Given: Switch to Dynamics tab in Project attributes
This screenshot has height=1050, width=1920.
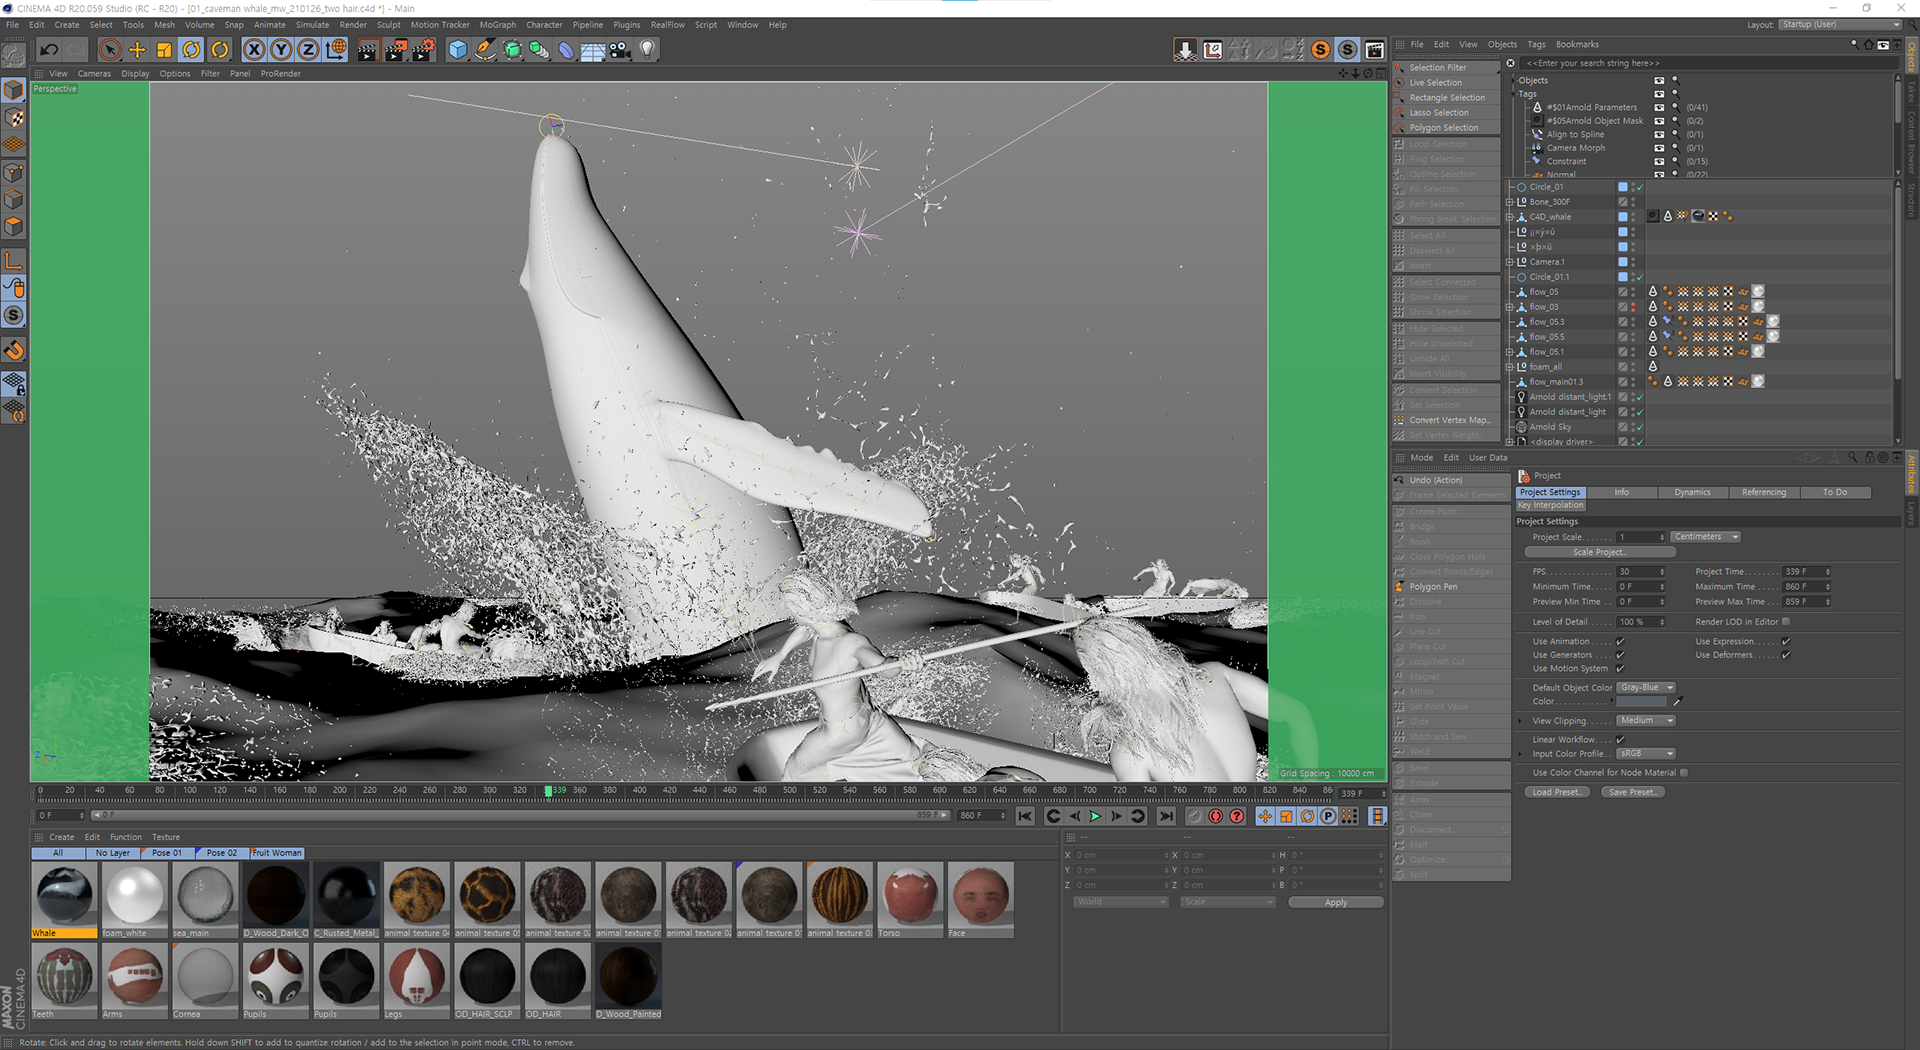Looking at the screenshot, I should click(x=1692, y=492).
